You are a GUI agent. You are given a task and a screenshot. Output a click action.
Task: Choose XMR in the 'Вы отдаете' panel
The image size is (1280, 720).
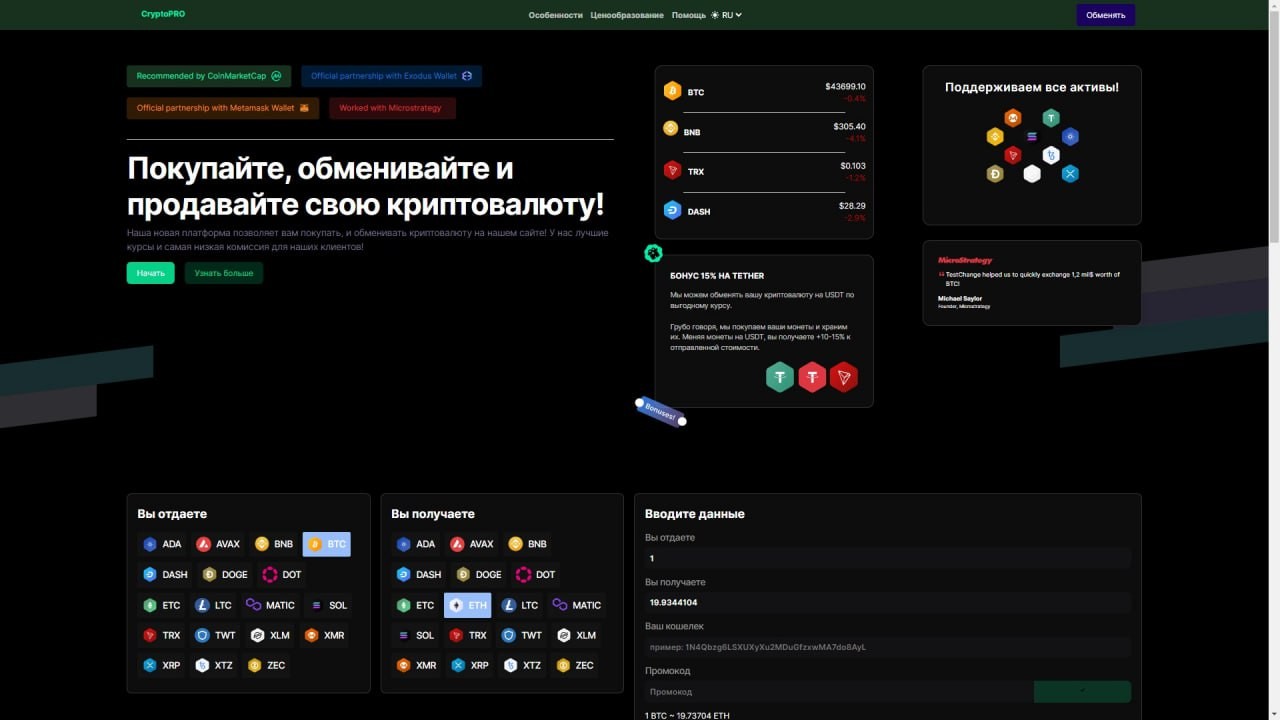coord(325,635)
